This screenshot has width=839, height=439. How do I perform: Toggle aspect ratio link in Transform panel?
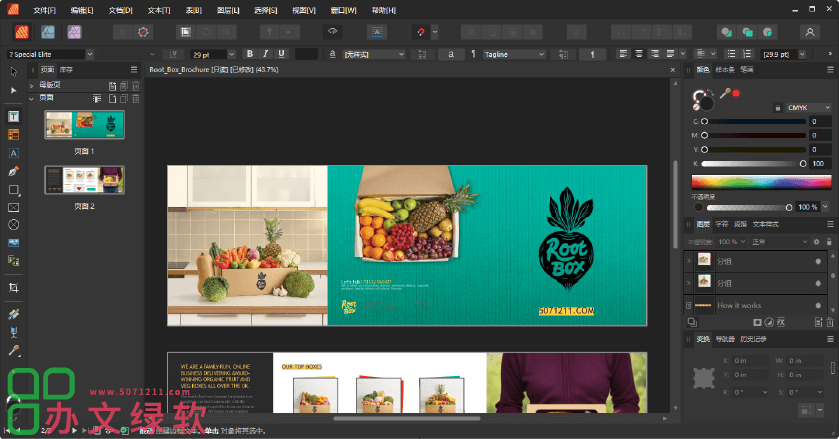click(x=833, y=368)
